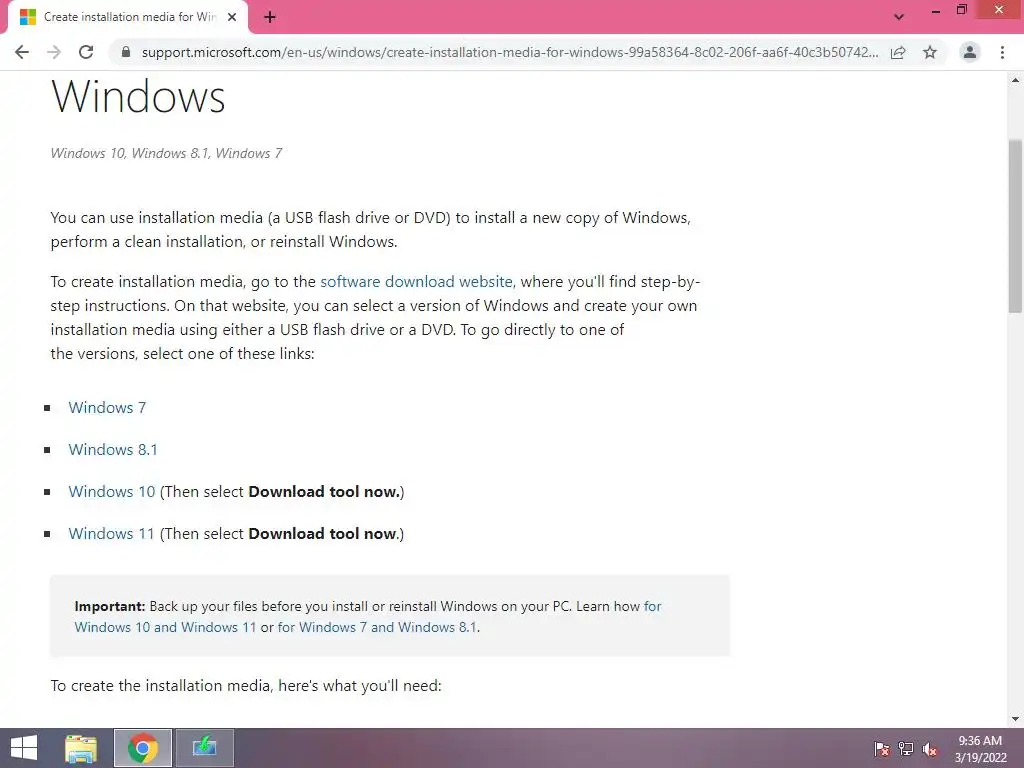Open backup link for Windows 10 and 11

165,627
